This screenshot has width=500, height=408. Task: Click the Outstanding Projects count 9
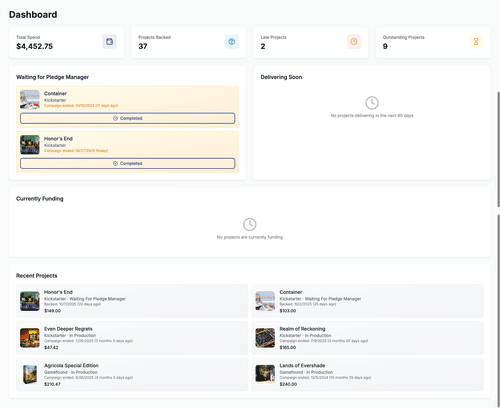pyautogui.click(x=385, y=46)
